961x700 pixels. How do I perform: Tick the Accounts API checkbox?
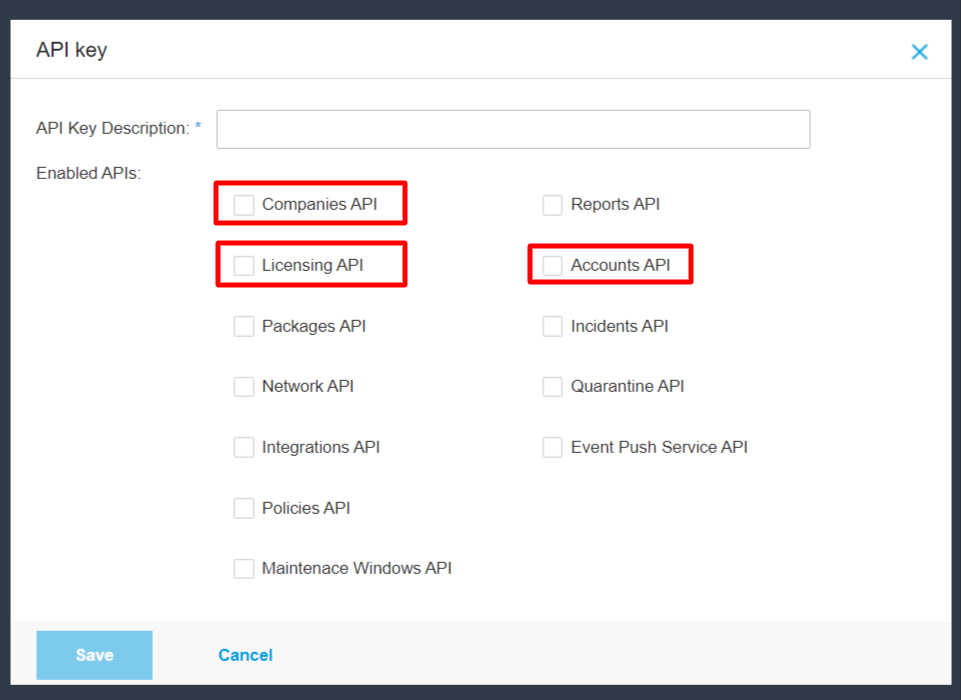click(552, 265)
